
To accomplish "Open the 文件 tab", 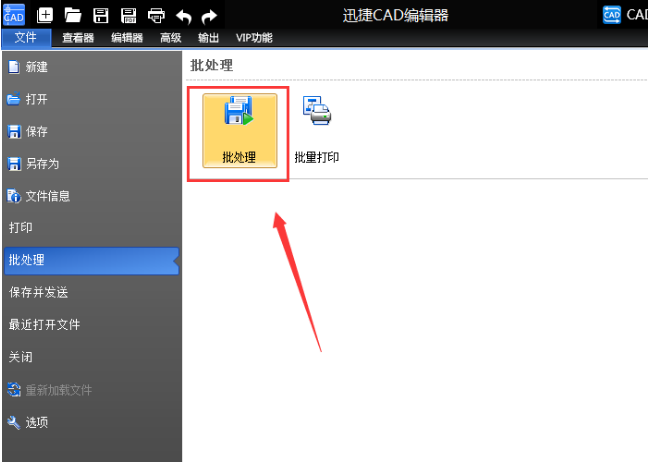I will (x=26, y=38).
